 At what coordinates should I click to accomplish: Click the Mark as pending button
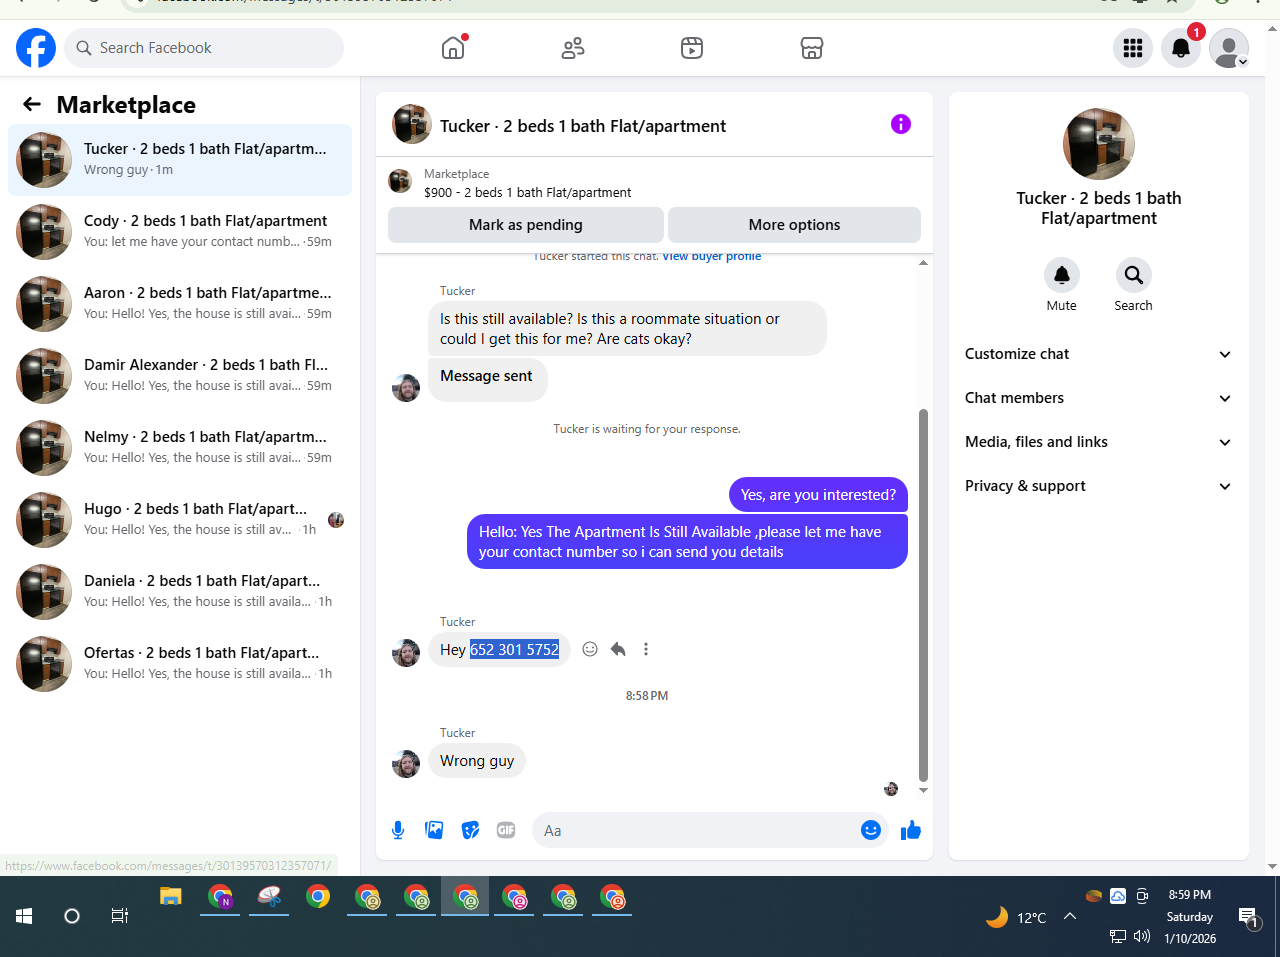526,225
